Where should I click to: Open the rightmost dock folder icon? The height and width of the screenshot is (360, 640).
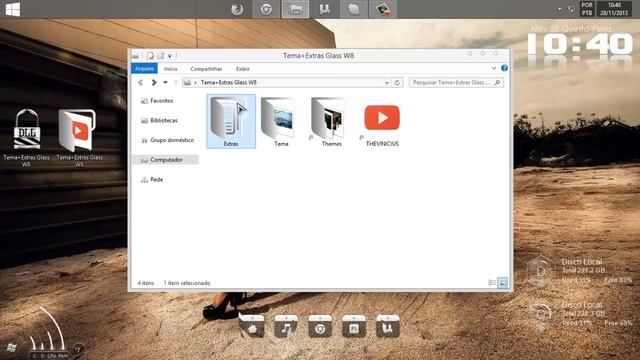click(388, 326)
